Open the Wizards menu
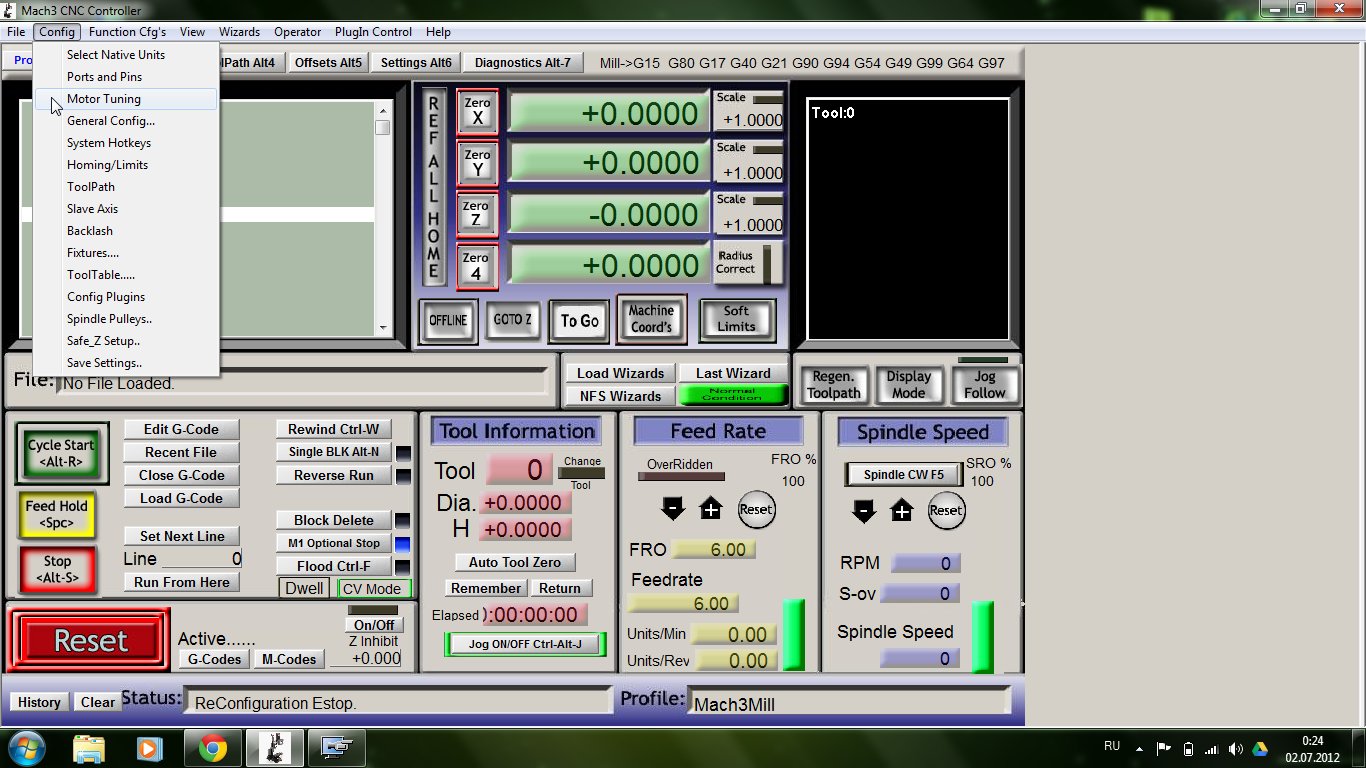Image resolution: width=1366 pixels, height=768 pixels. [239, 32]
